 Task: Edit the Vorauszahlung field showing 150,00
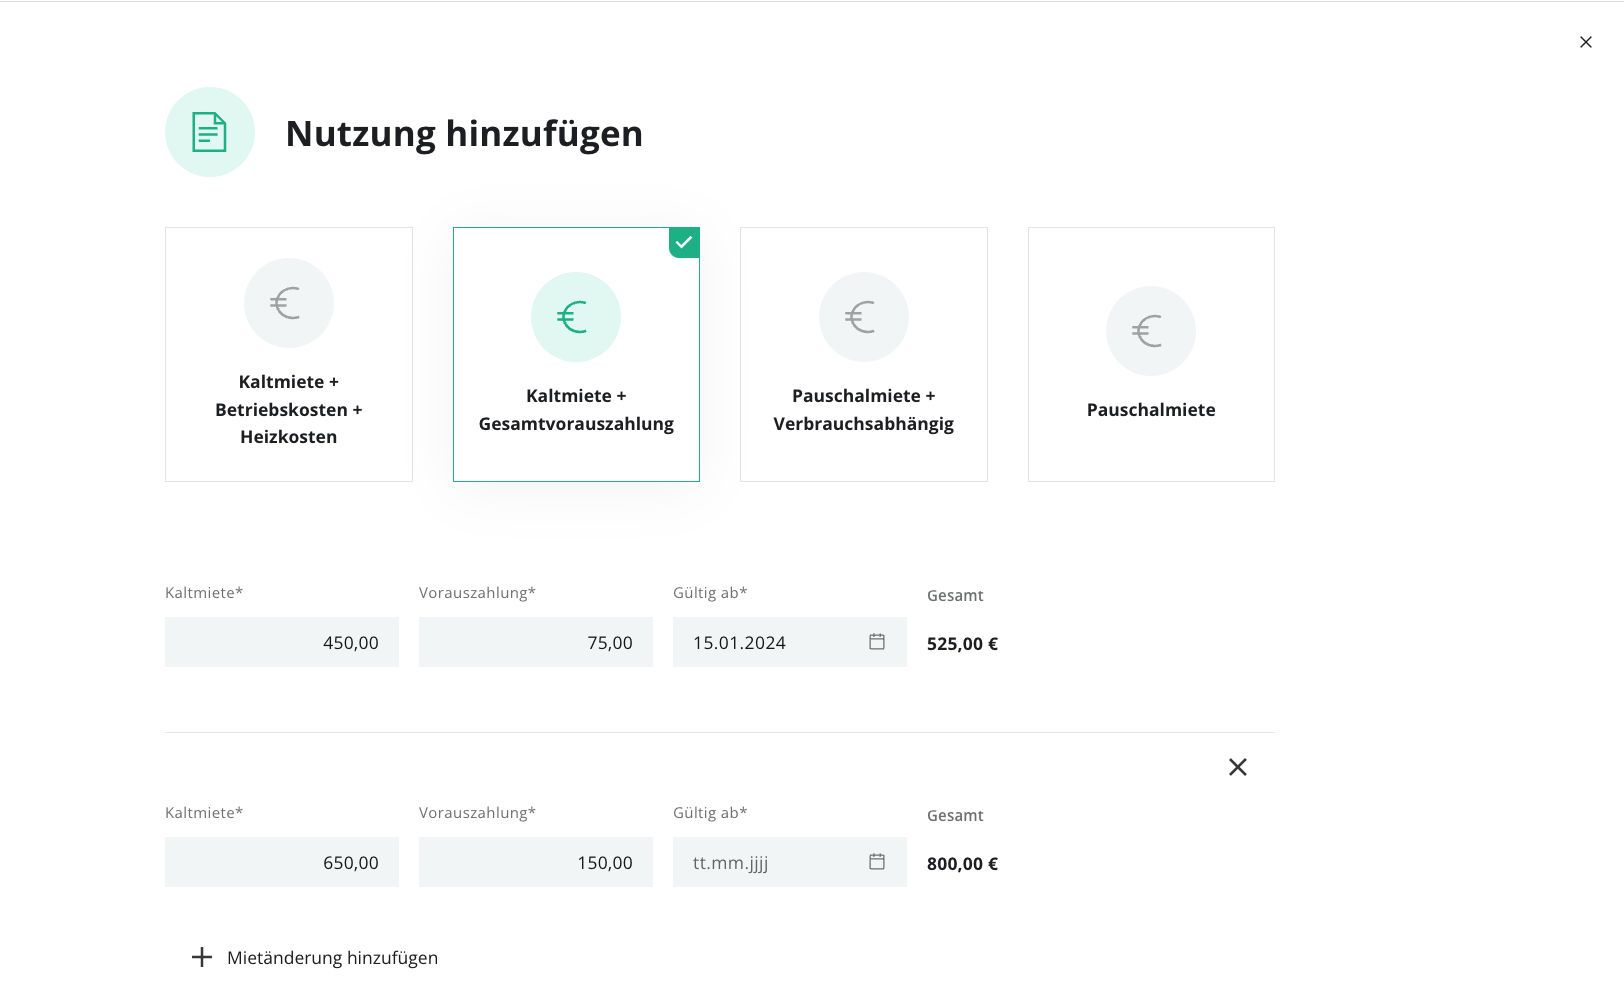coord(536,862)
